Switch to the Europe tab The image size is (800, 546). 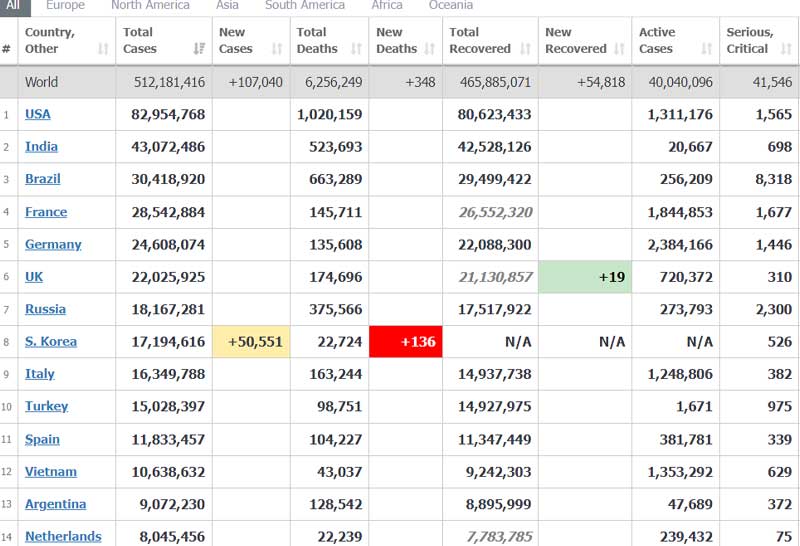click(65, 6)
